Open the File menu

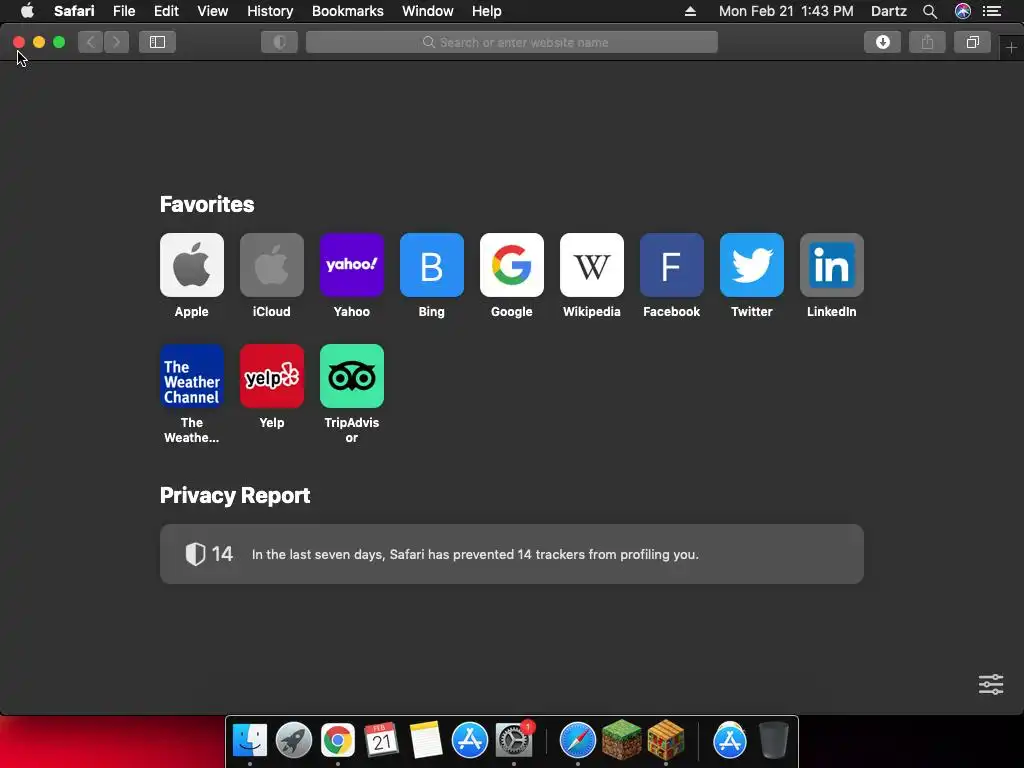(124, 11)
